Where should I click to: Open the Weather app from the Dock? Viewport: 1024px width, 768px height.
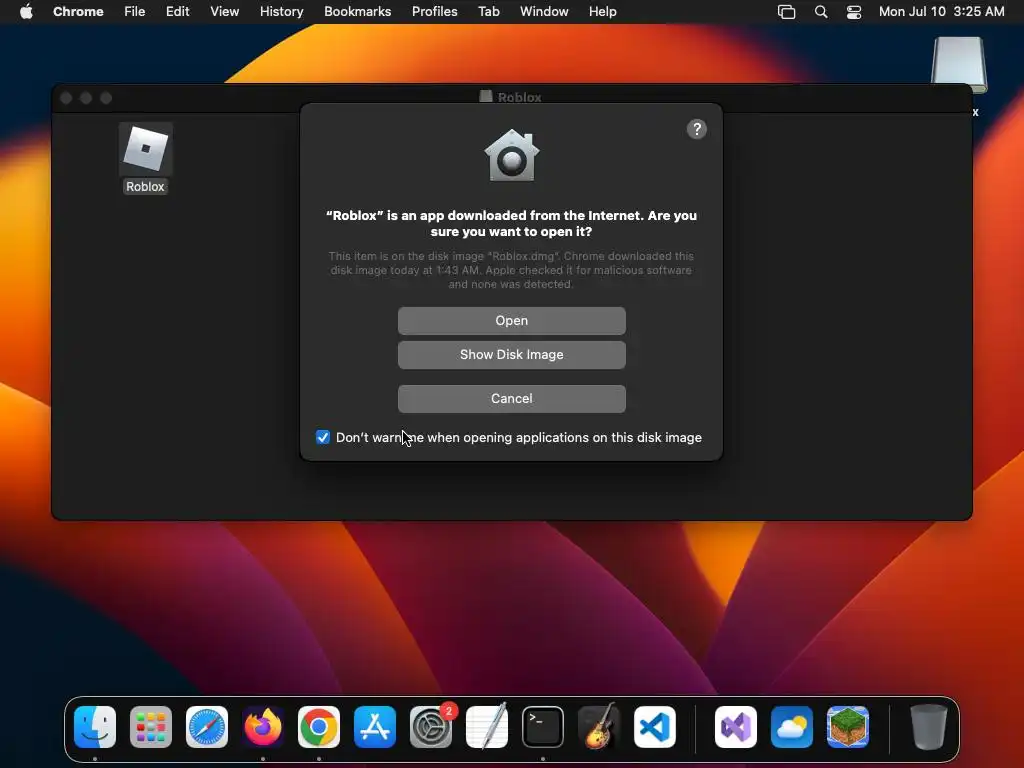pyautogui.click(x=792, y=727)
